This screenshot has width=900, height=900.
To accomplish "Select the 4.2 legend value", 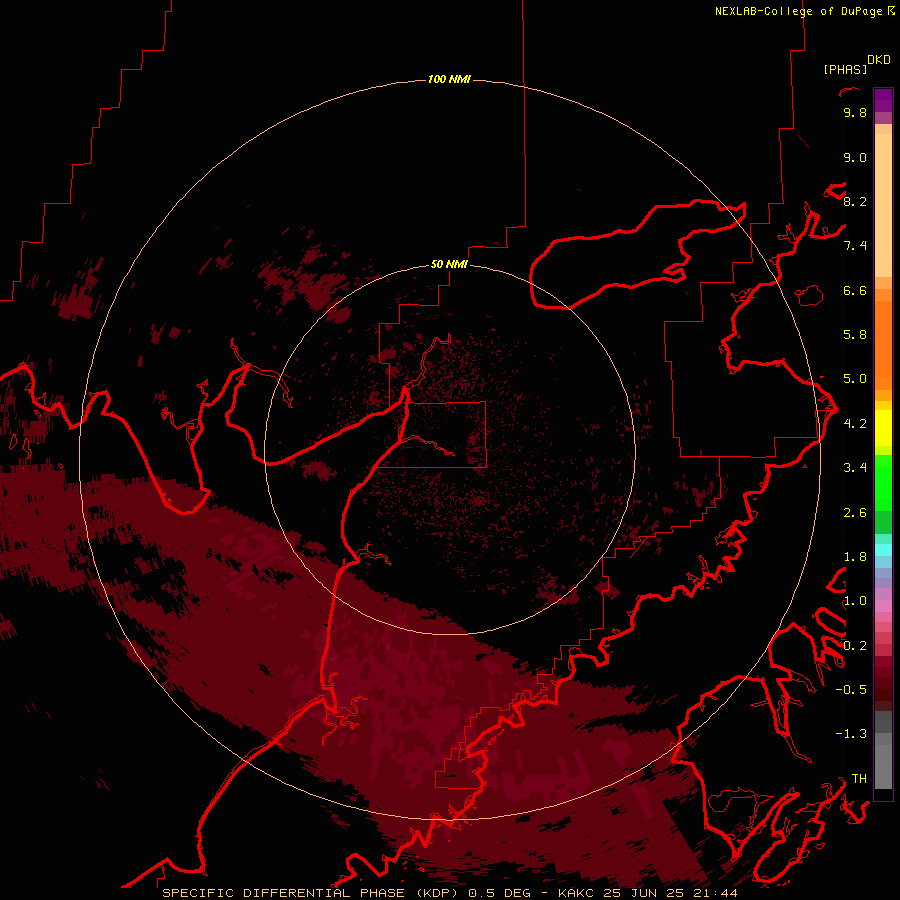I will [855, 424].
